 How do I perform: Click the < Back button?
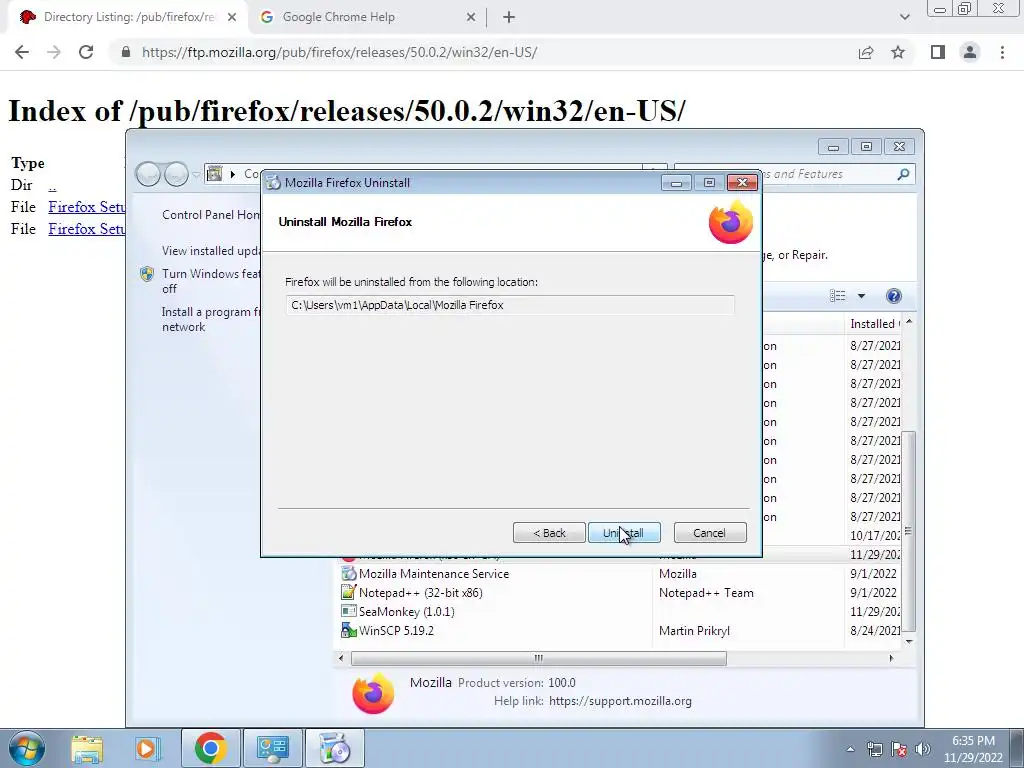pos(549,533)
